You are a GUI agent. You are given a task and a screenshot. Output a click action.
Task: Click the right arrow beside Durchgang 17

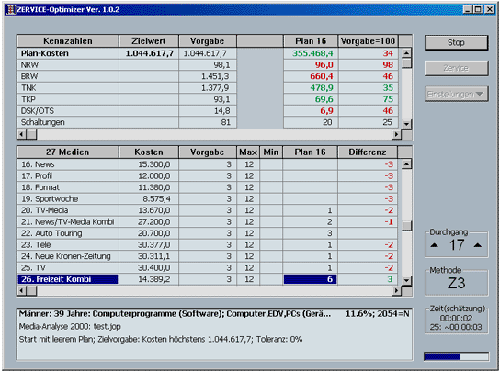pyautogui.click(x=478, y=245)
